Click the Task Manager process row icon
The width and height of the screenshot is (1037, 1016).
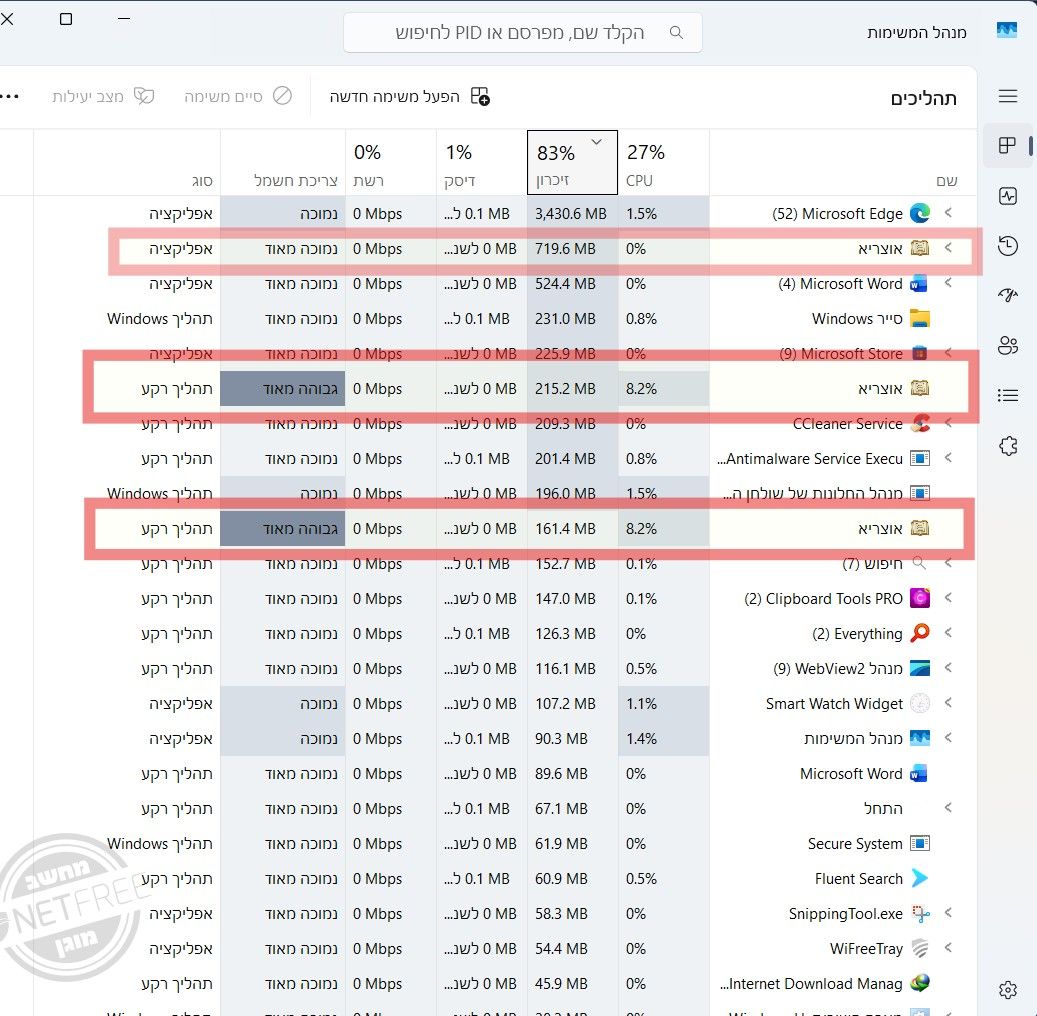[x=920, y=738]
